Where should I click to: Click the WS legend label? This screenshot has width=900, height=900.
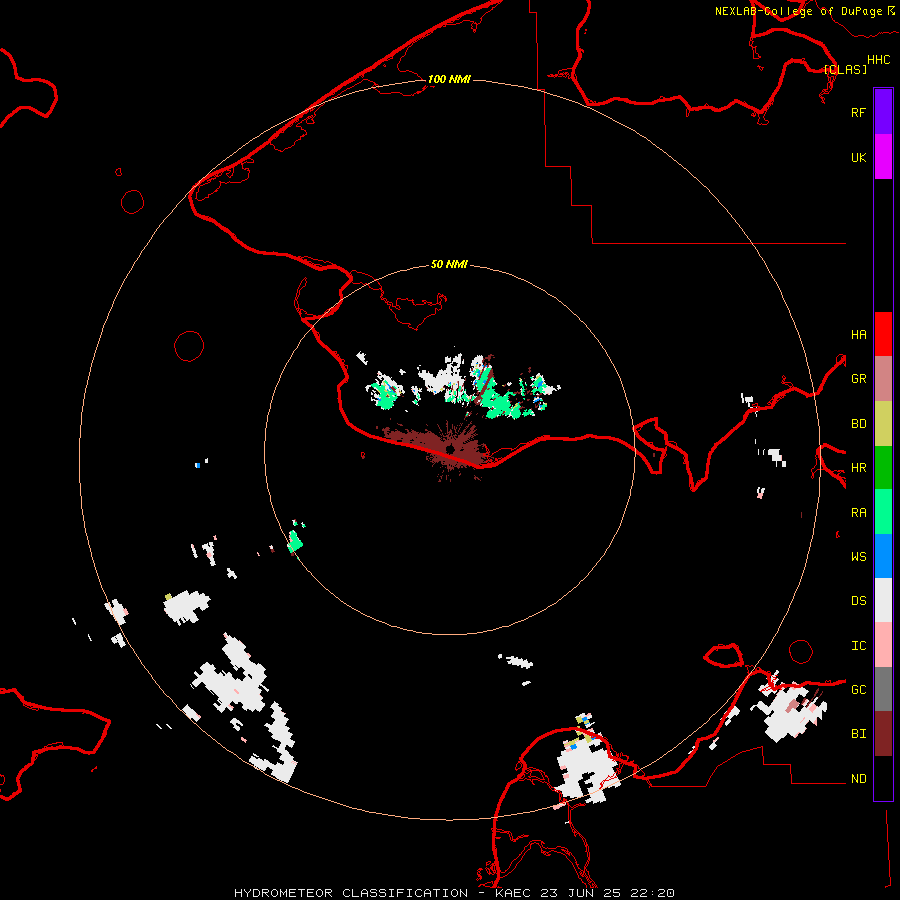[x=858, y=557]
